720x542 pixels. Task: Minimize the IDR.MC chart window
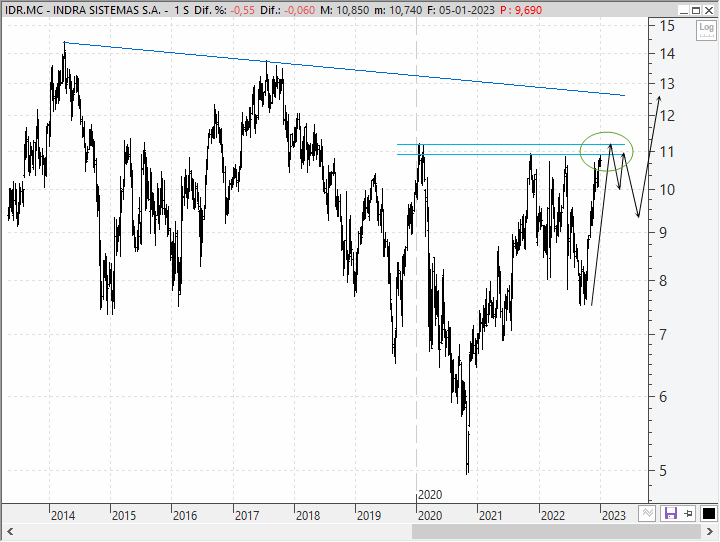coord(684,11)
